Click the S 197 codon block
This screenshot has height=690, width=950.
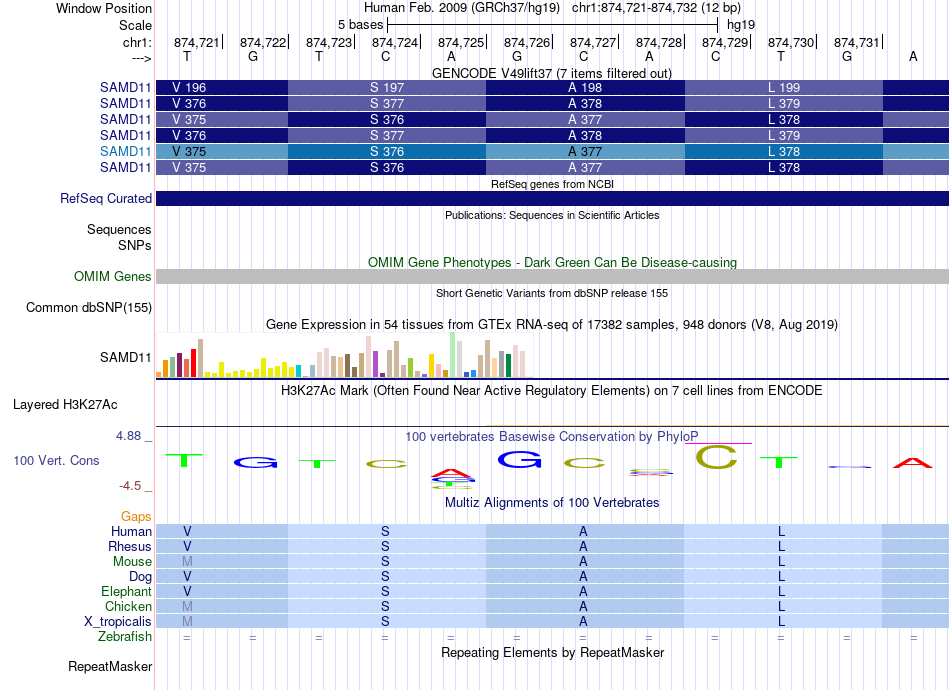387,87
